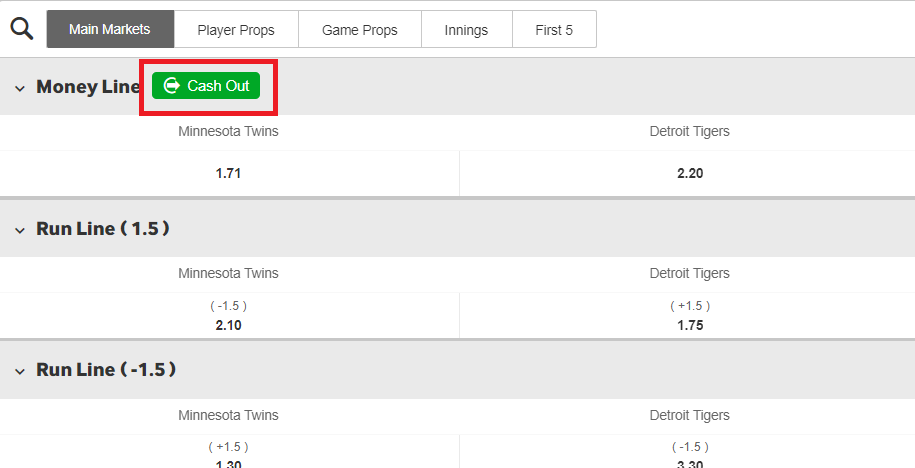
Task: Open the Player Props tab
Action: coord(236,29)
